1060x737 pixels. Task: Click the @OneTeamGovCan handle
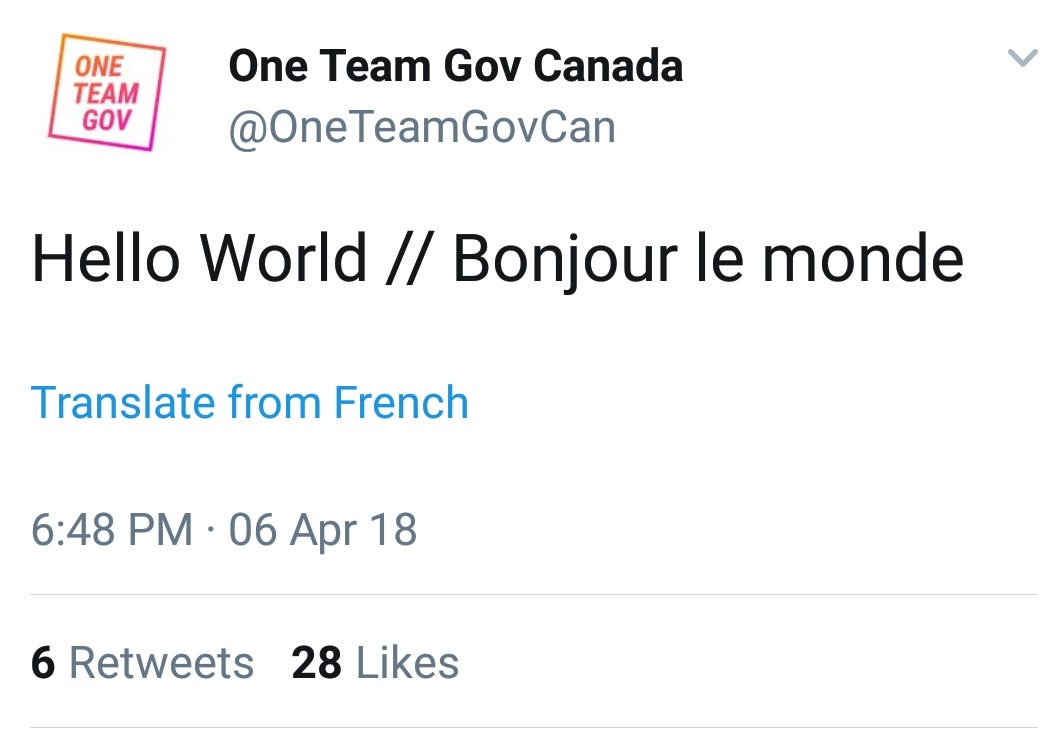(422, 127)
